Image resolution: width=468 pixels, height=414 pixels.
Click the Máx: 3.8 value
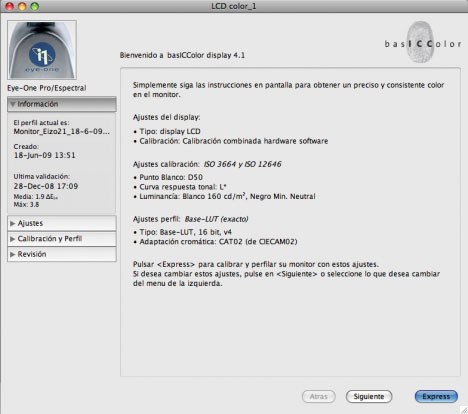point(26,205)
